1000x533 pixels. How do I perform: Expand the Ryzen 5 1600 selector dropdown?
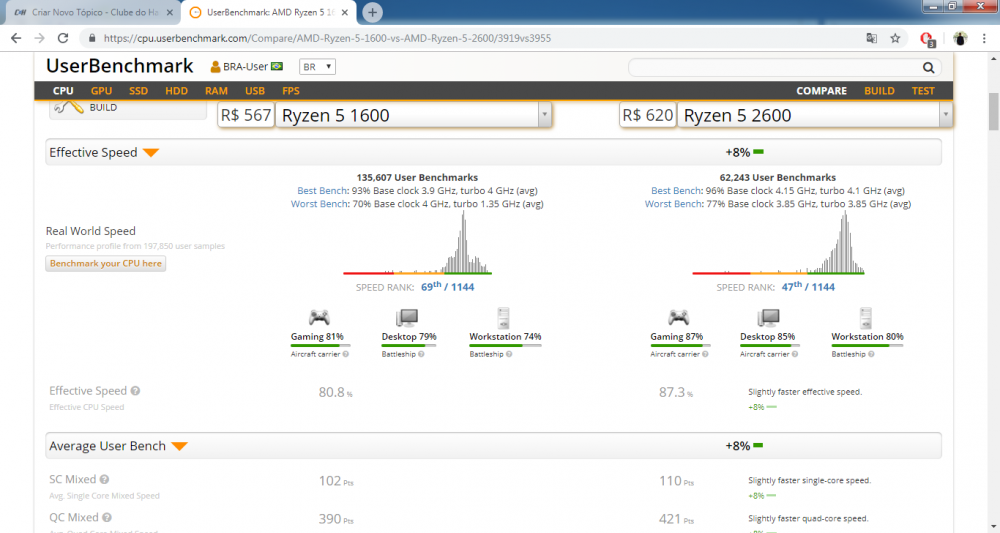tap(544, 115)
